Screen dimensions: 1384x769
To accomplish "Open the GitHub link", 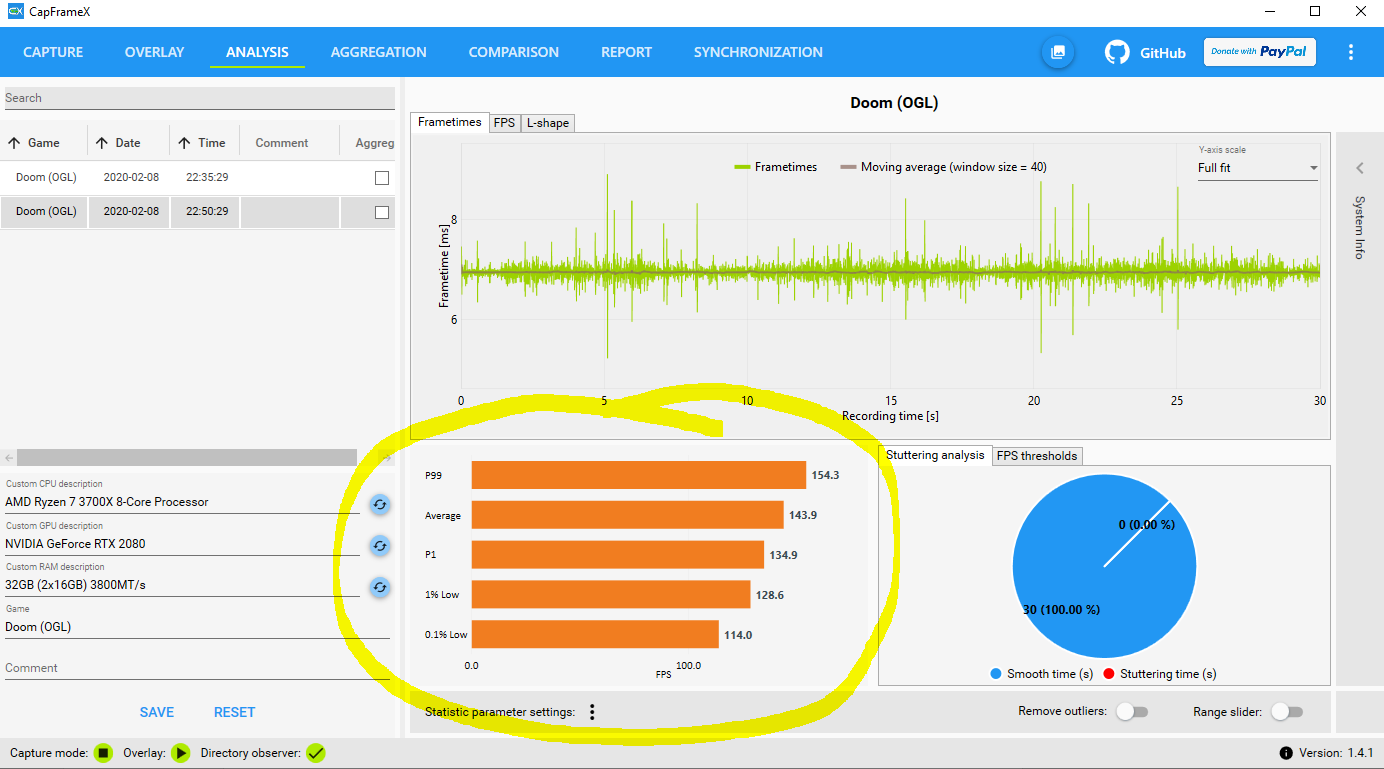I will click(x=1145, y=52).
